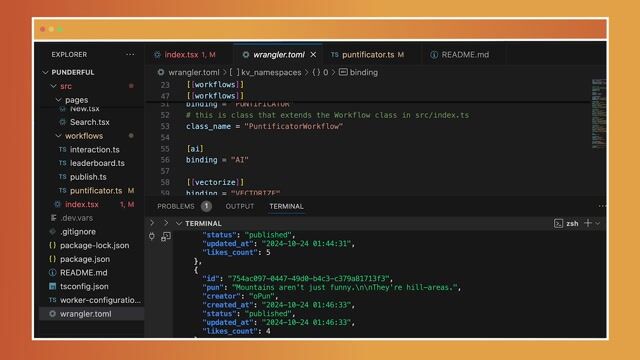Open package.json file
The image size is (640, 360).
(85, 259)
